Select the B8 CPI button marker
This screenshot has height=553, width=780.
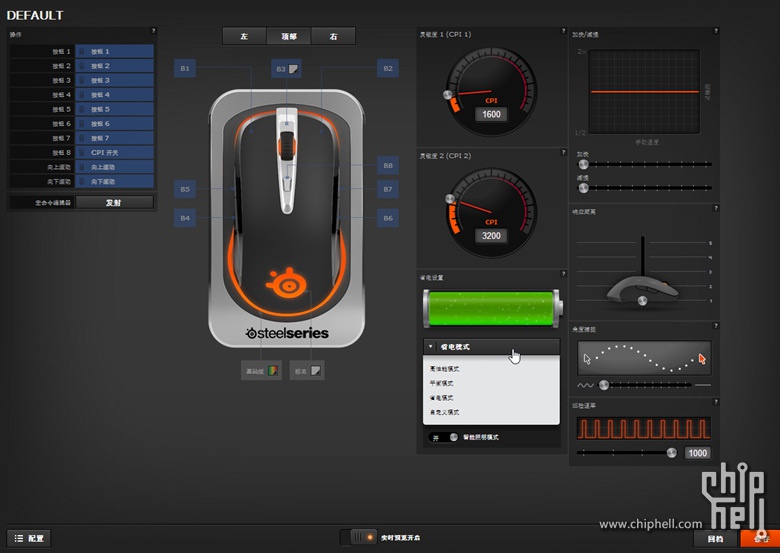388,166
